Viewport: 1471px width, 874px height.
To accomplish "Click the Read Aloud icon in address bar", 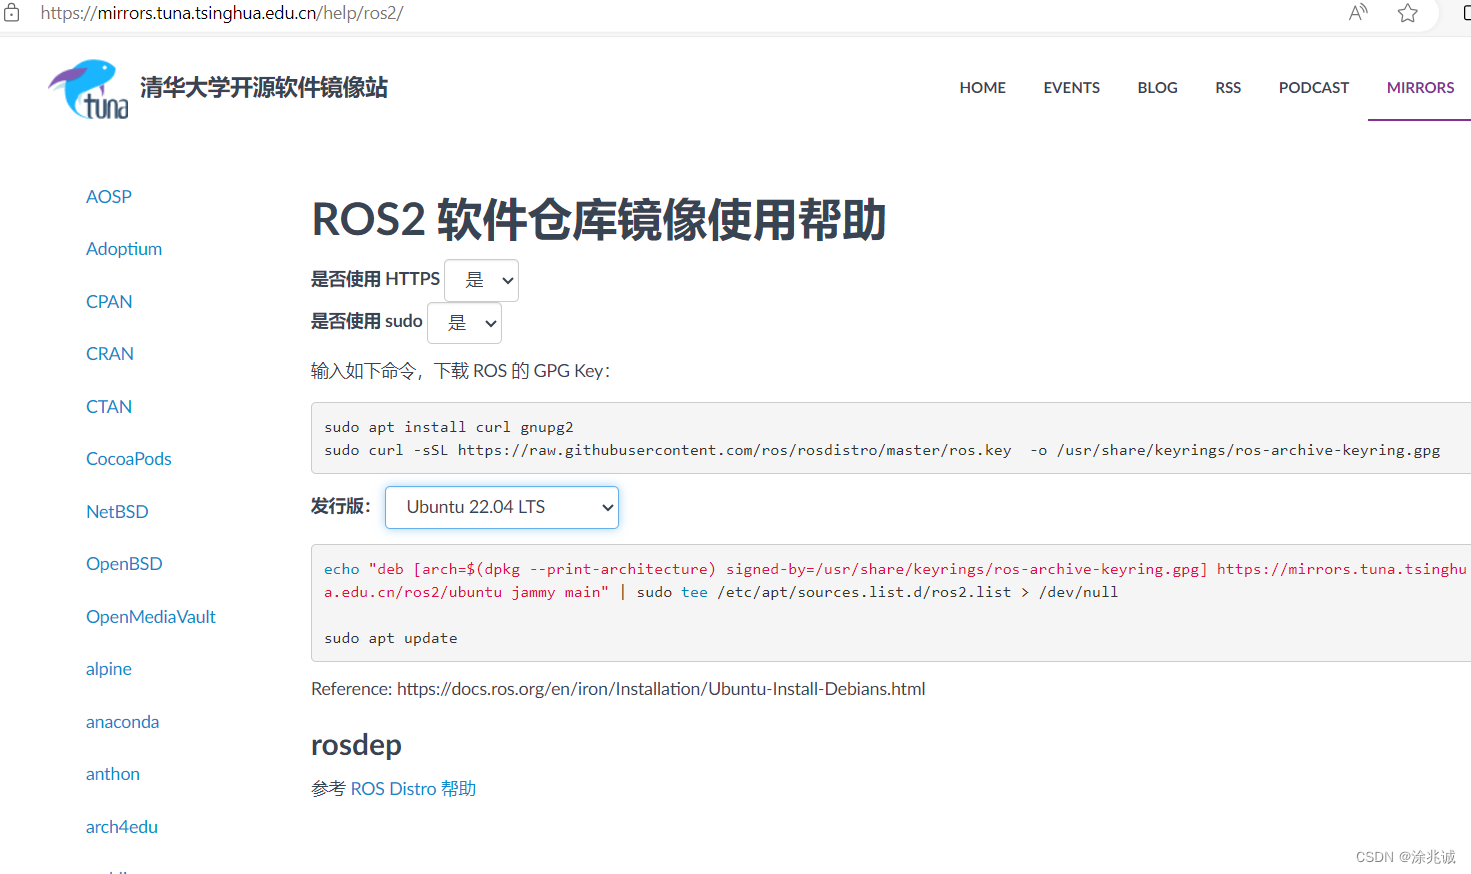I will (x=1358, y=13).
